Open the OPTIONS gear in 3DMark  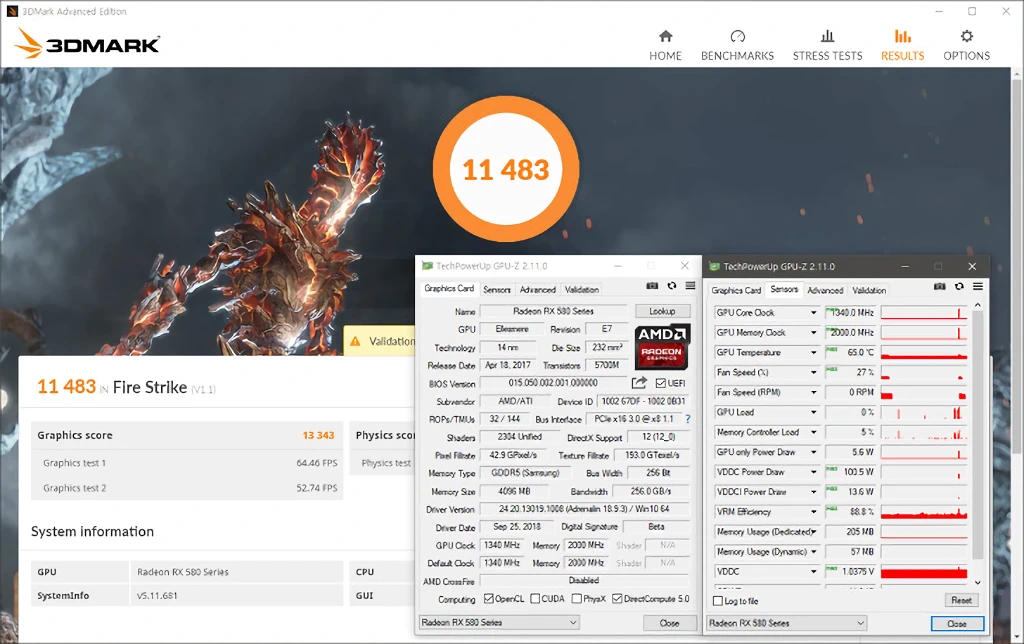[x=967, y=36]
